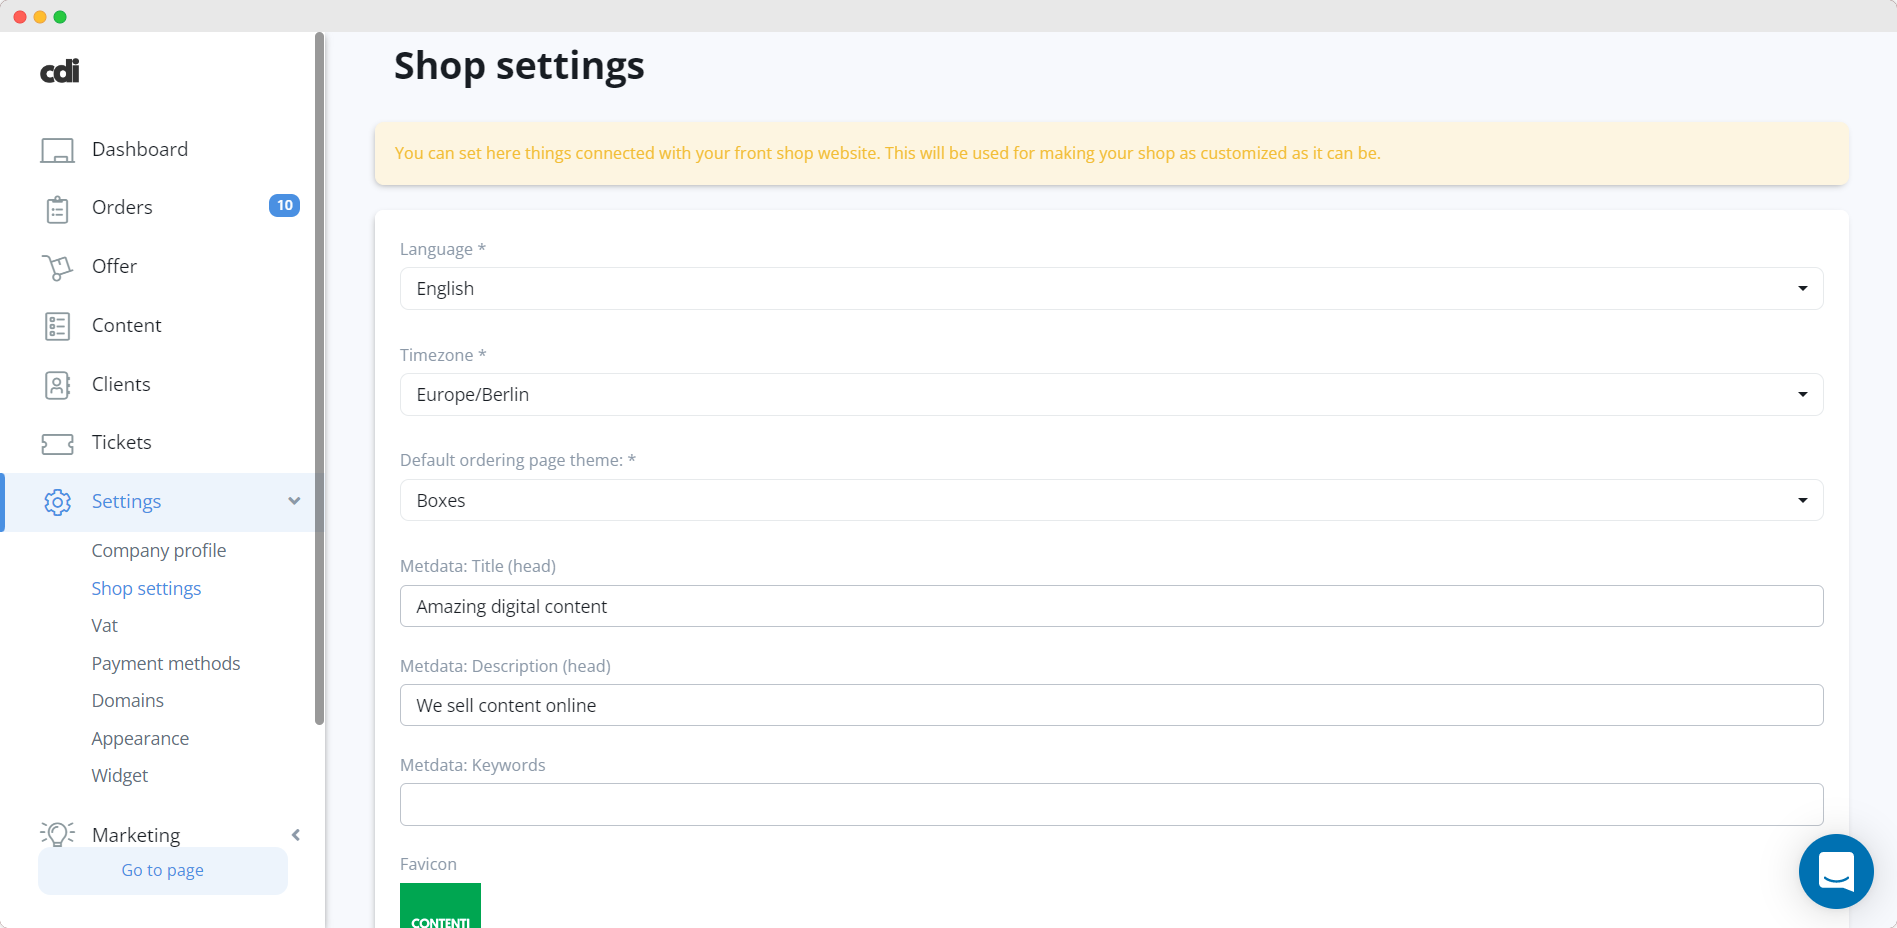
Task: Click the Settings gear icon
Action: (57, 502)
